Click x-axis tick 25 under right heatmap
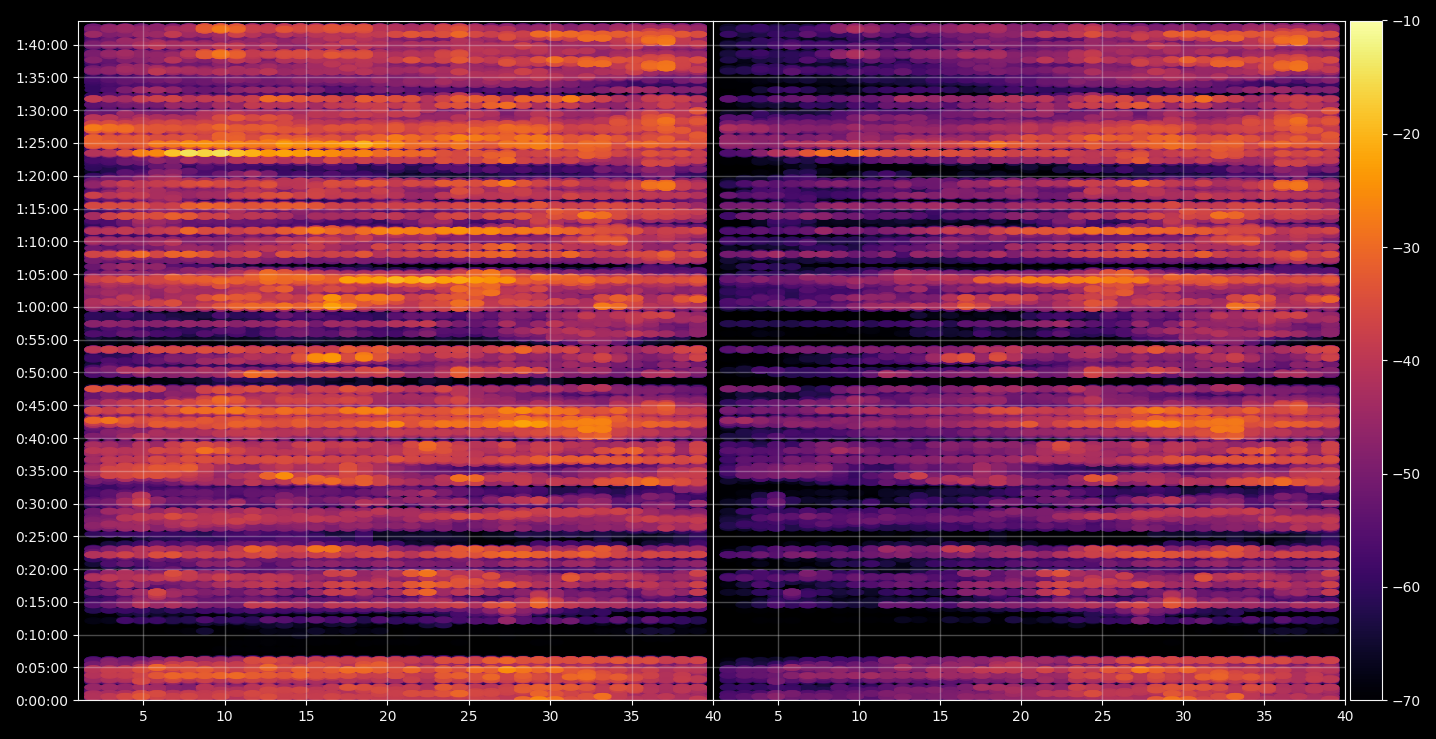The image size is (1436, 739). point(1102,717)
